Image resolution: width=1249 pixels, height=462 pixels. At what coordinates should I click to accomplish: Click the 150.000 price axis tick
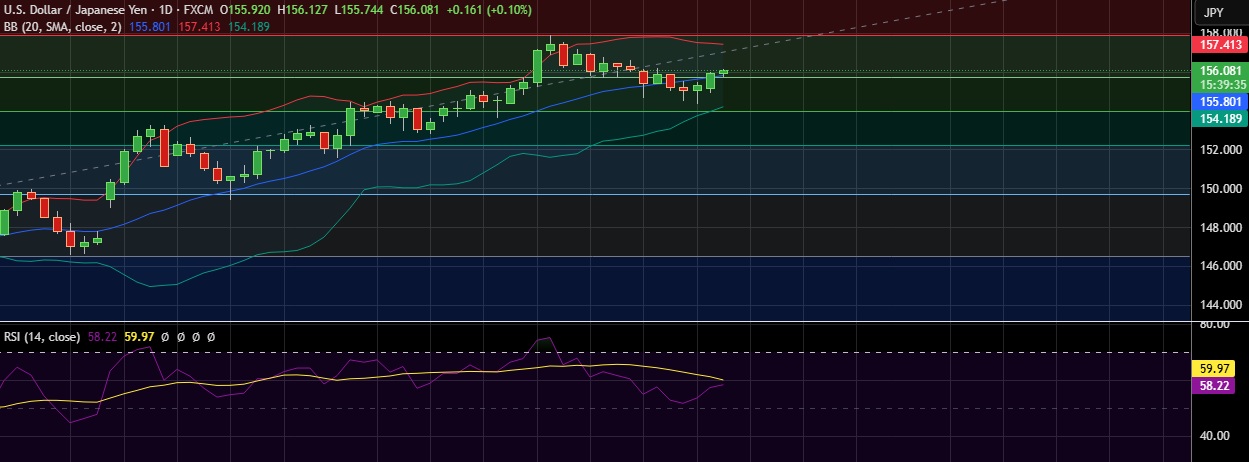point(1220,189)
